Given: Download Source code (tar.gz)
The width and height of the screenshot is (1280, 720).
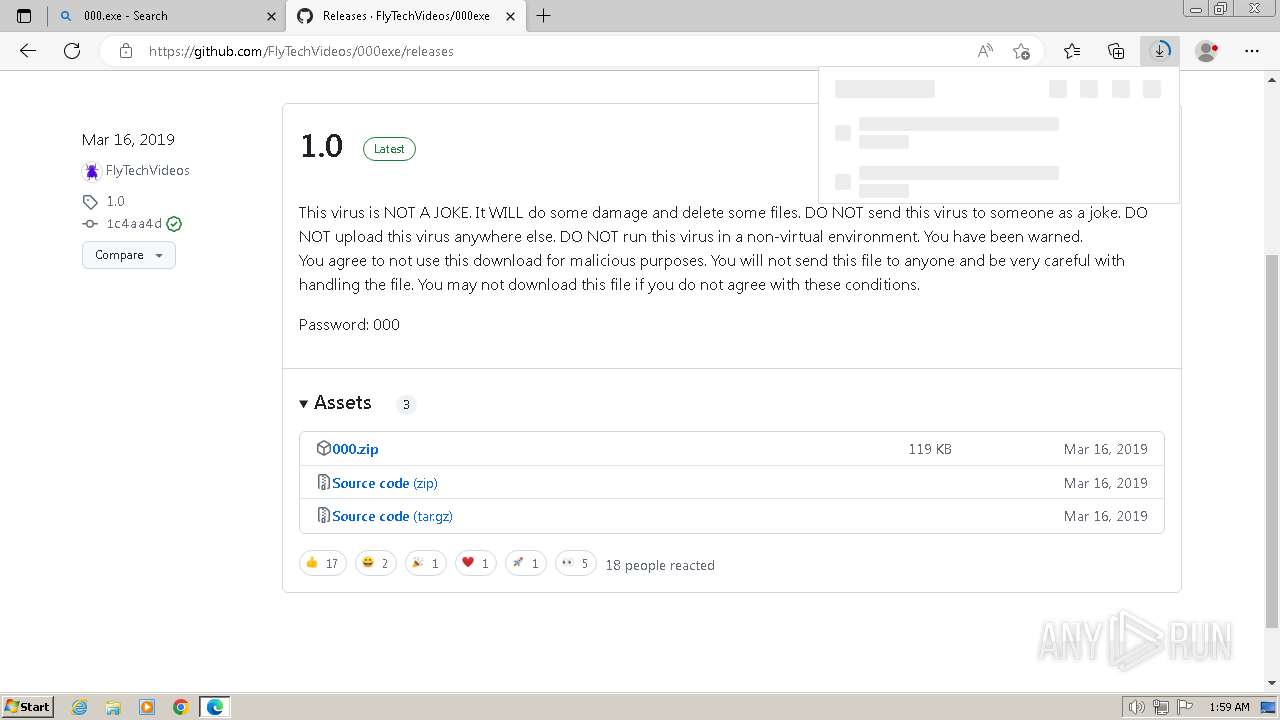Looking at the screenshot, I should pyautogui.click(x=392, y=516).
